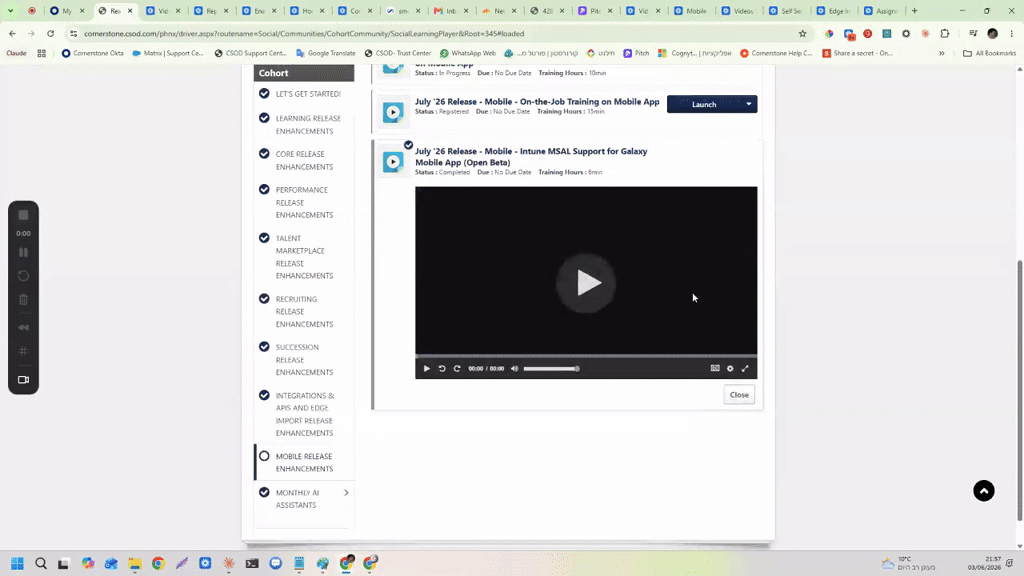Click the small play icon in the video control bar
The width and height of the screenshot is (1024, 576).
point(426,368)
